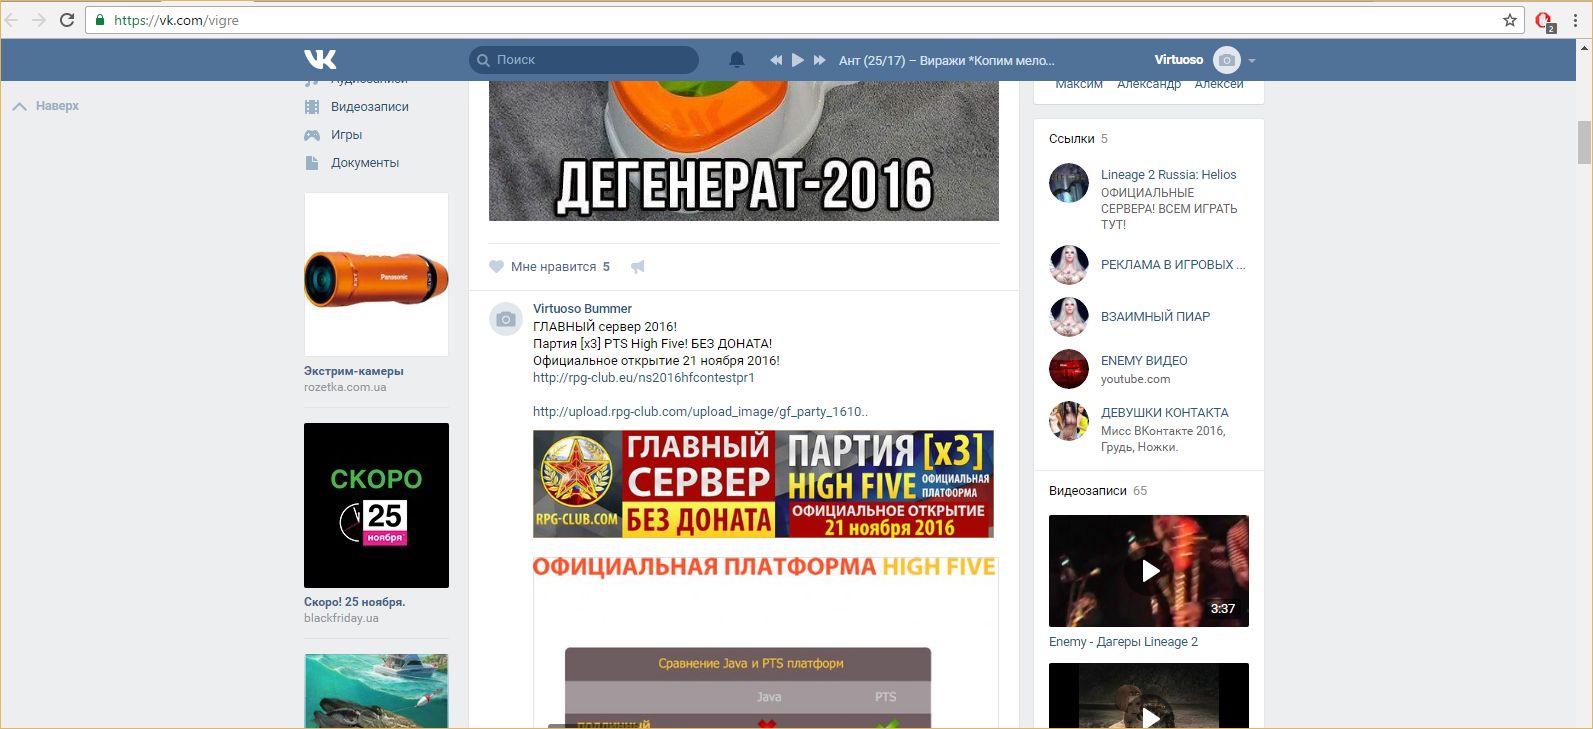Open the ДЕГЕНЕРАТ-2016 post image
The image size is (1593, 729).
[x=744, y=151]
